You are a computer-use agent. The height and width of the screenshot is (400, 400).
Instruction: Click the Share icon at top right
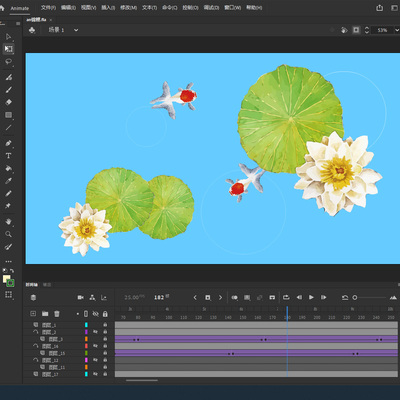(379, 8)
